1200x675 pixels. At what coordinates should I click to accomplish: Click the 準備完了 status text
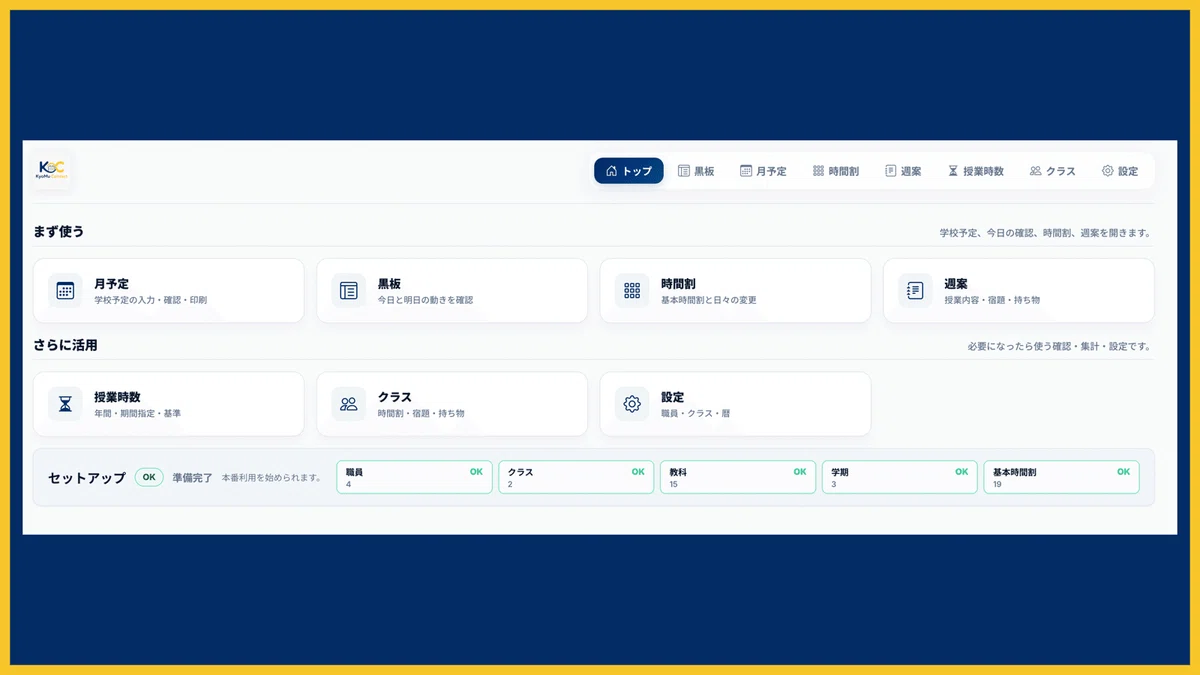(192, 478)
